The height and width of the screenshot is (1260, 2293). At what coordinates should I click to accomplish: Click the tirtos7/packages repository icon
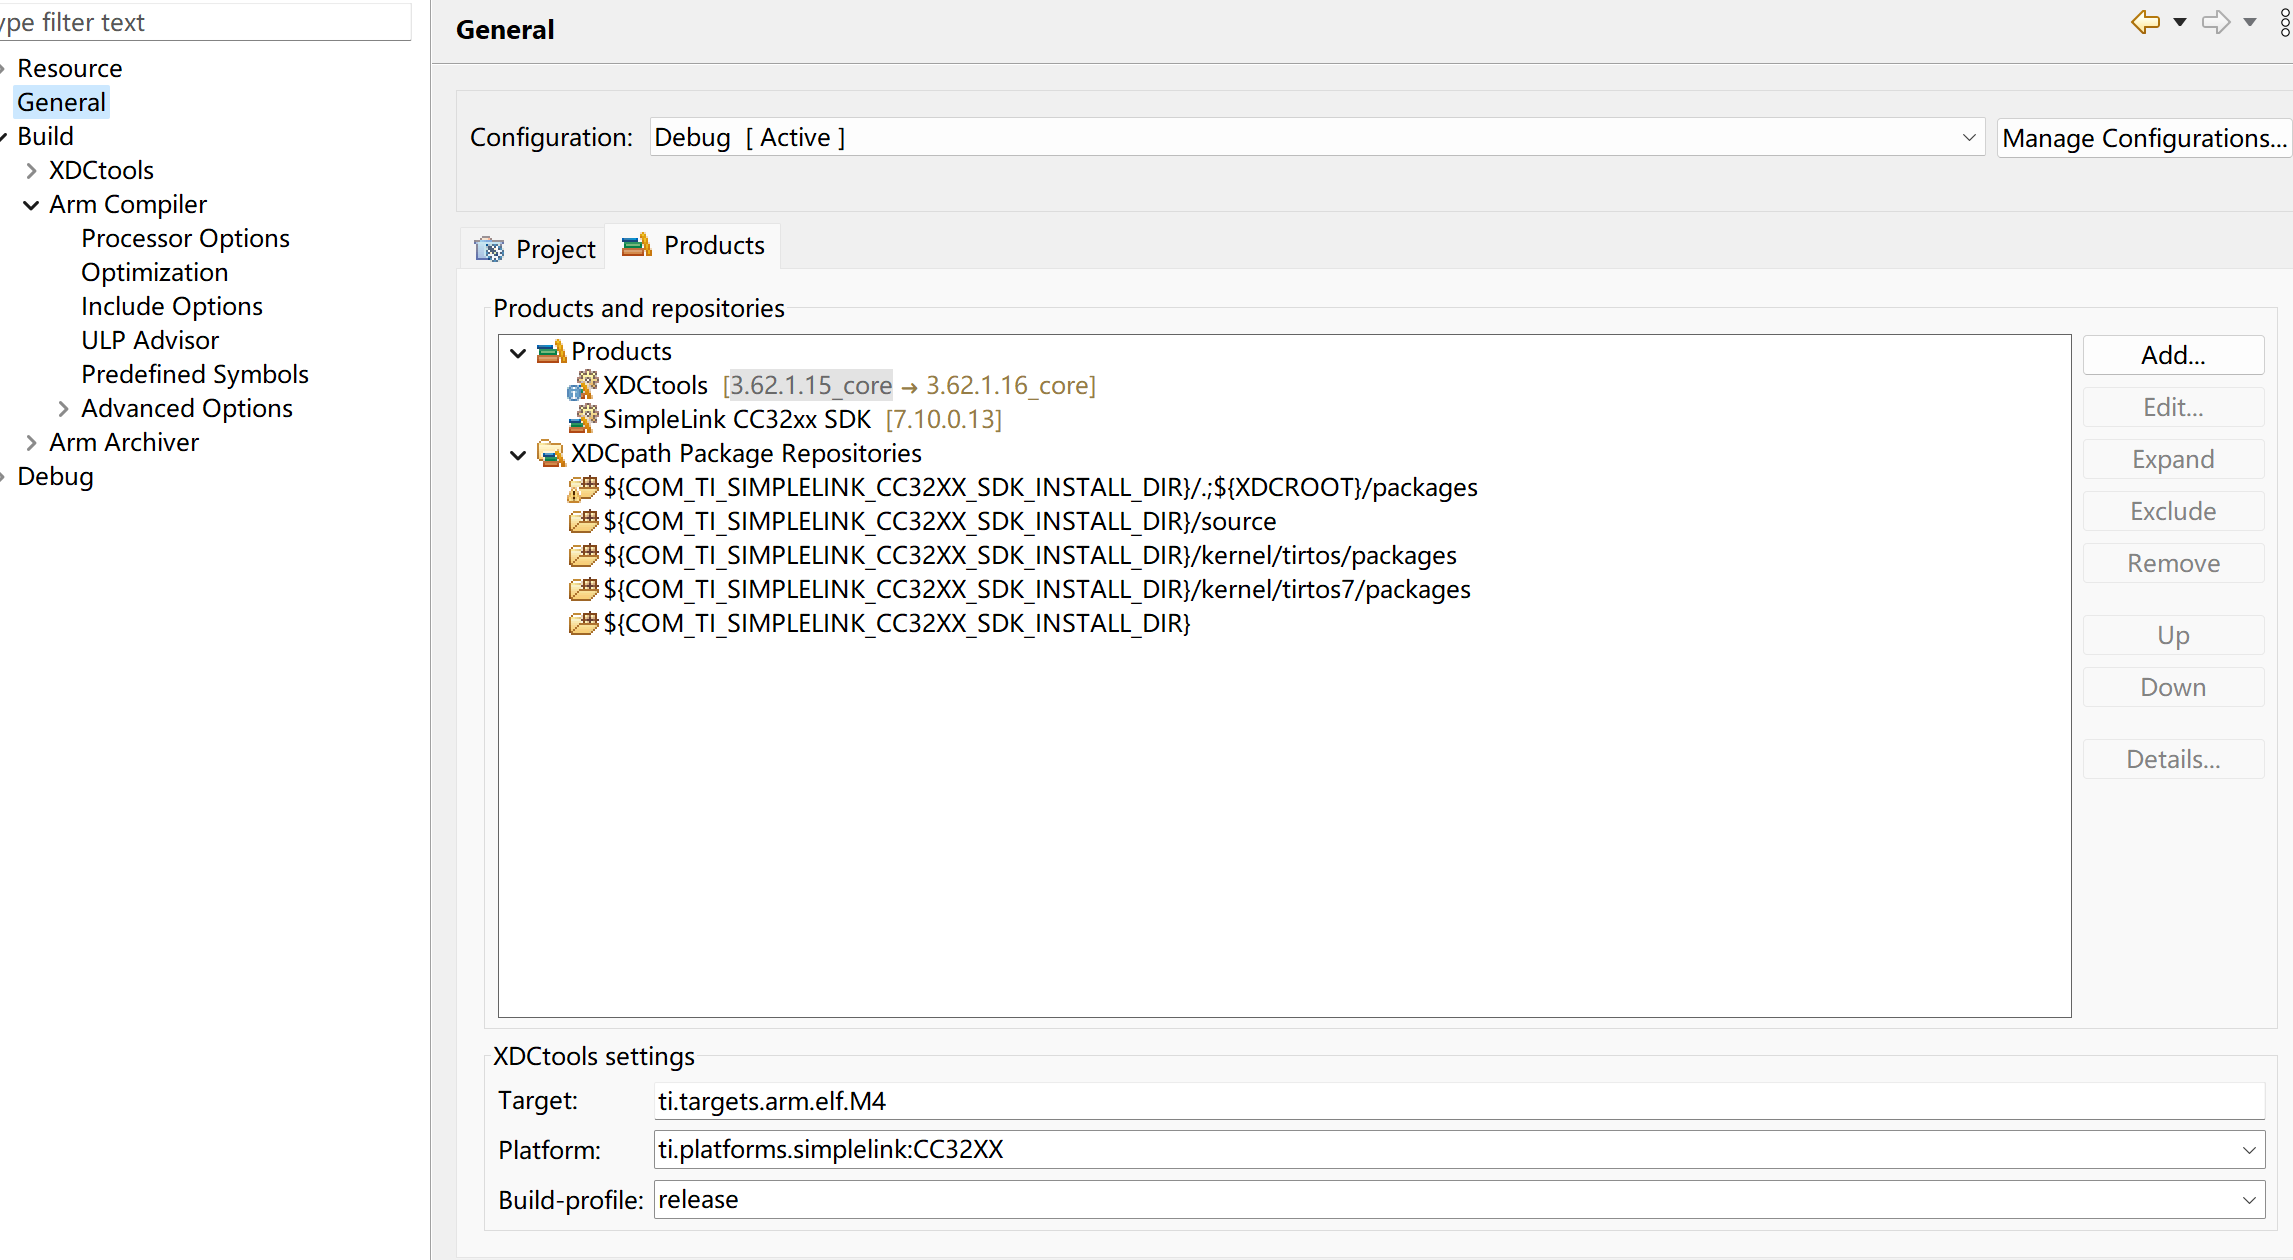point(583,589)
